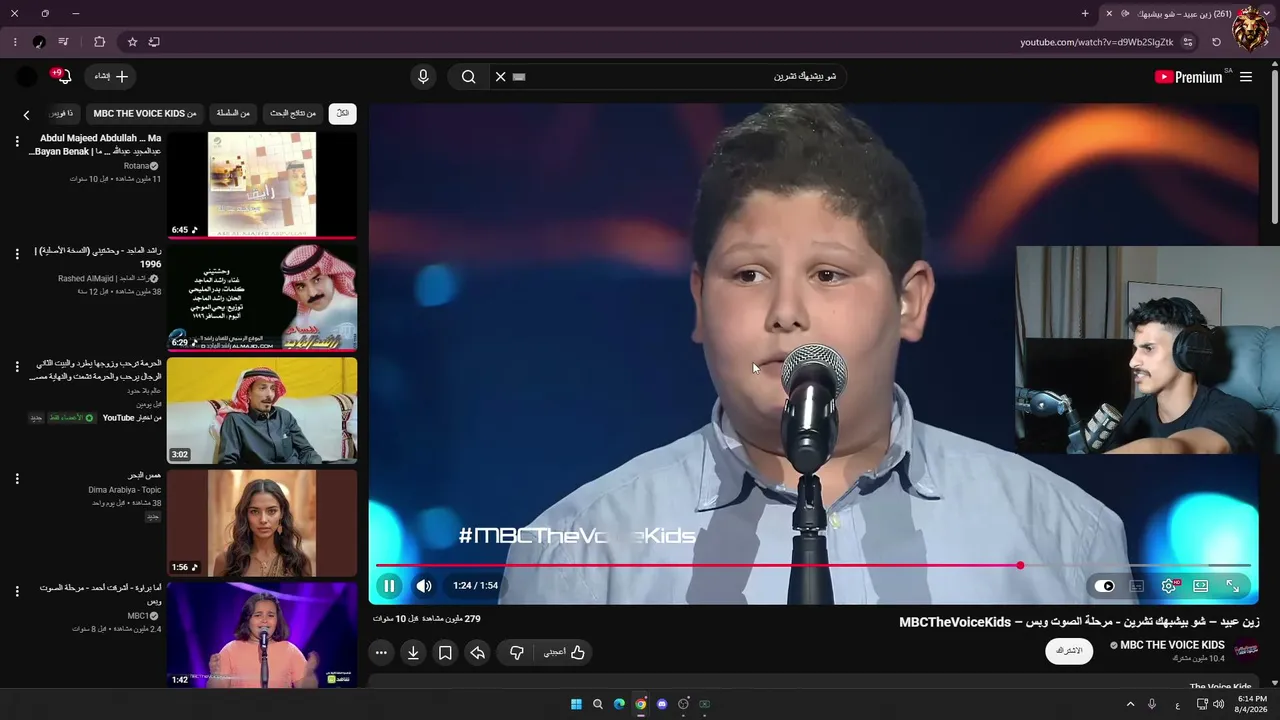Seek using the red video progress bar
The height and width of the screenshot is (720, 1280).
click(x=813, y=565)
